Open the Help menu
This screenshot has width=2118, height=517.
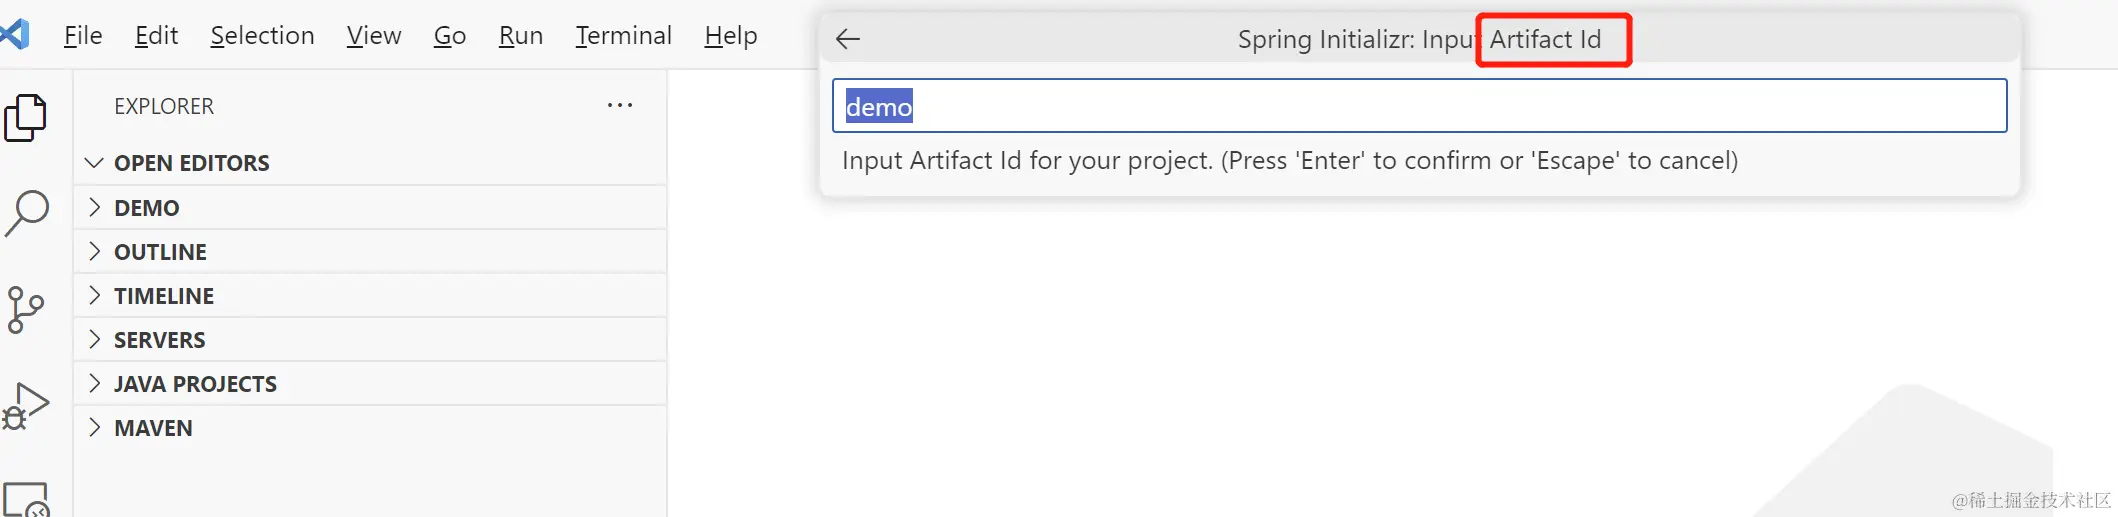(x=730, y=36)
